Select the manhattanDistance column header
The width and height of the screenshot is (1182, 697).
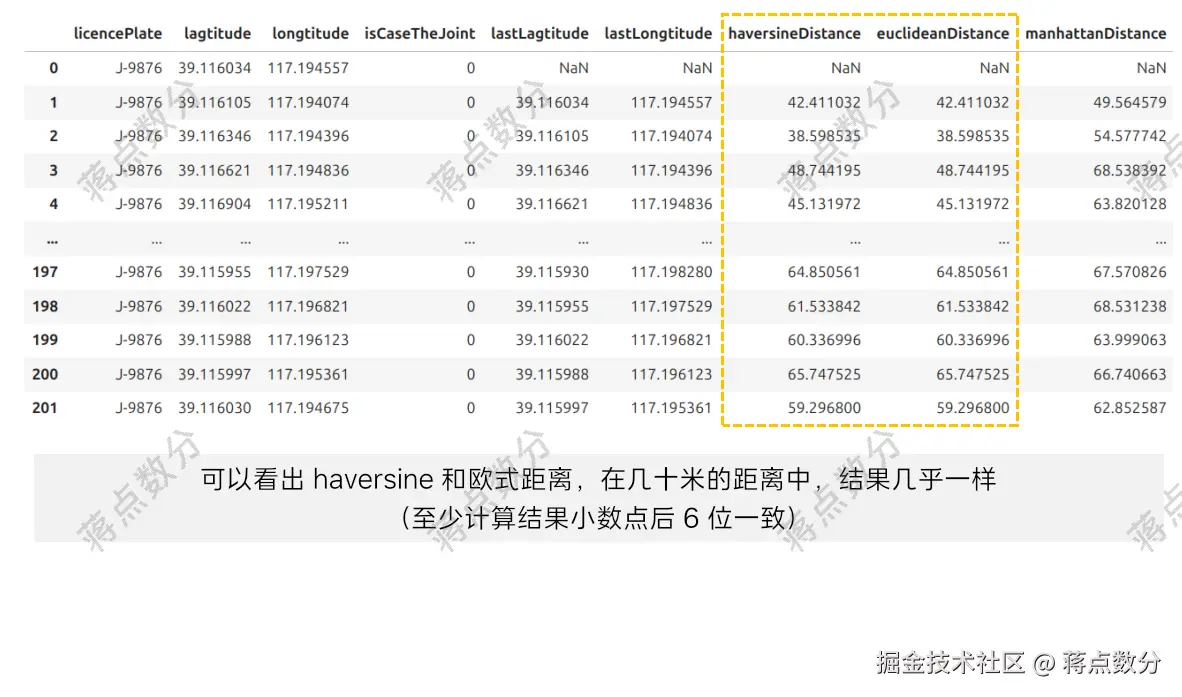pyautogui.click(x=1096, y=33)
